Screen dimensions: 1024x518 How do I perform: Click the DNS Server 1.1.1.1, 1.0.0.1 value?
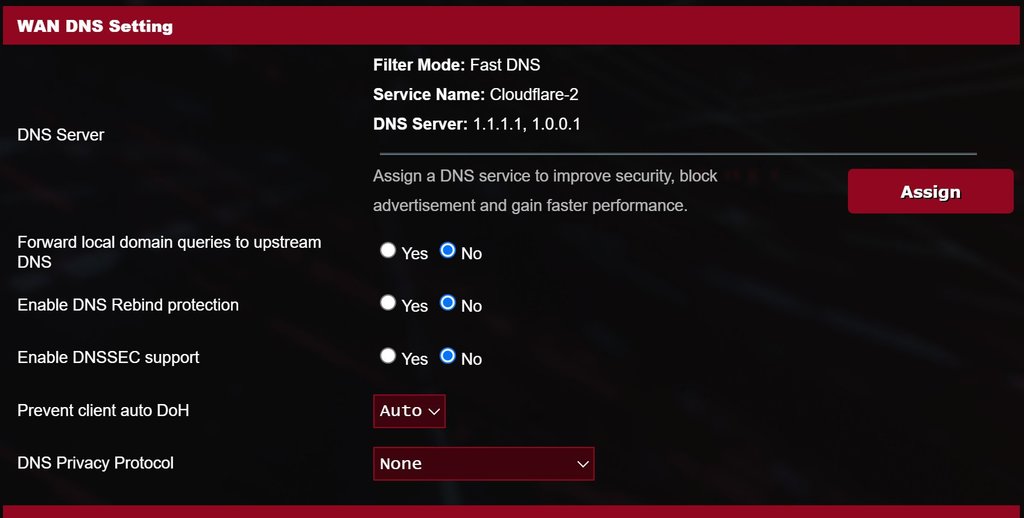[477, 124]
